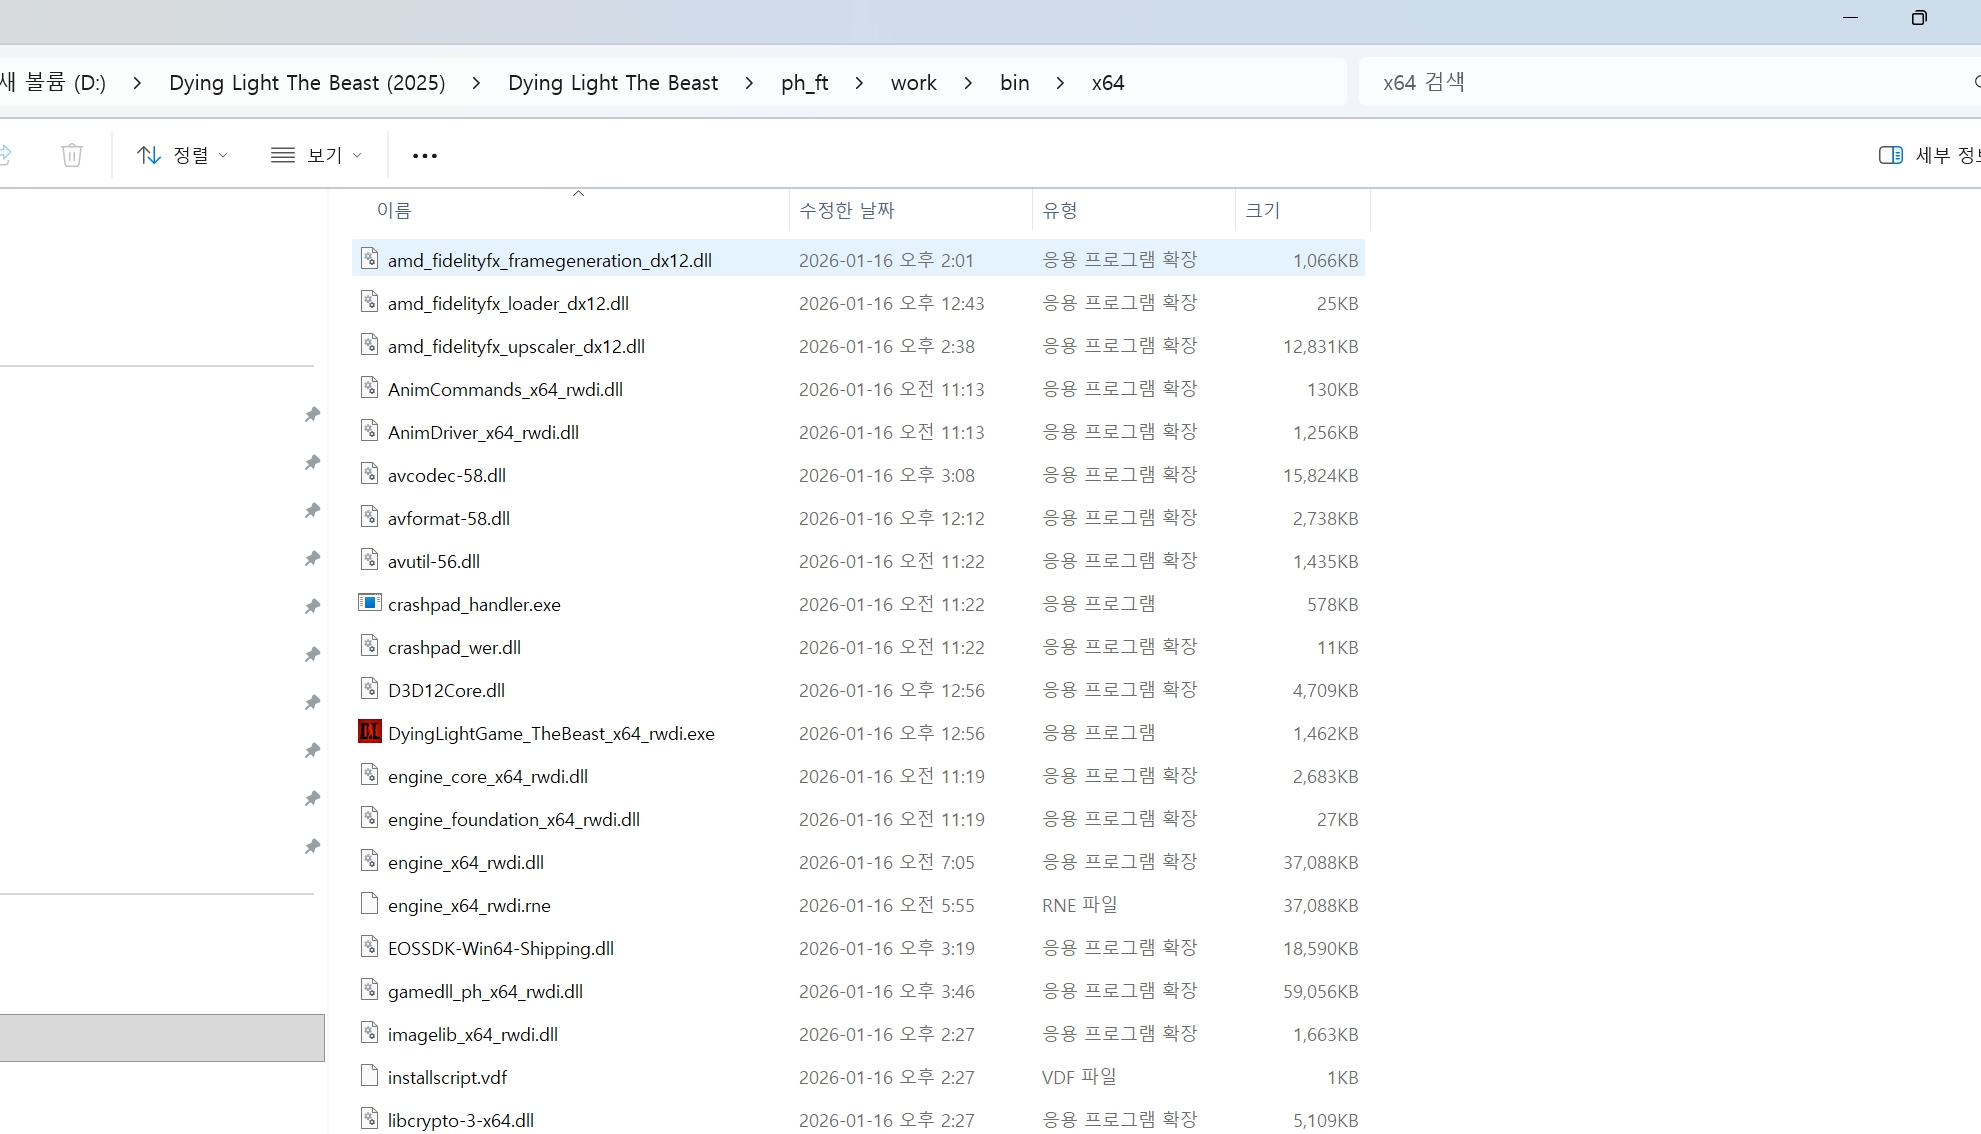Select file name engine_x64_rwdi.rne
This screenshot has width=1981, height=1134.
[469, 906]
